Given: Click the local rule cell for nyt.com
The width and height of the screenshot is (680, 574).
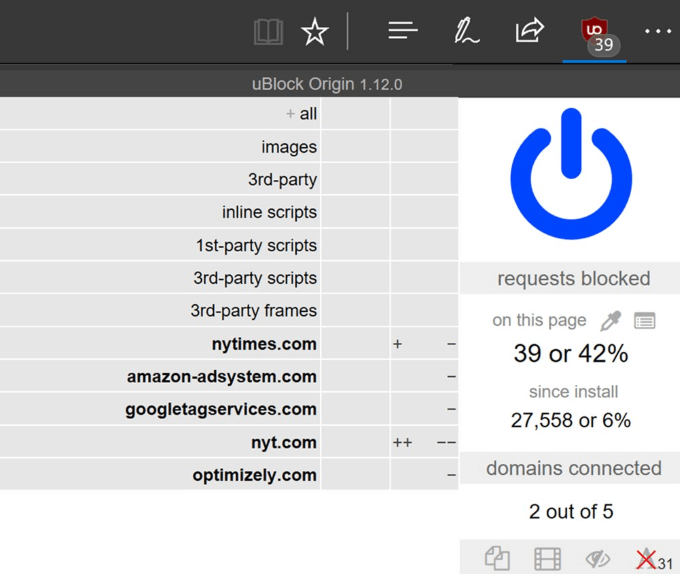Looking at the screenshot, I should (425, 442).
